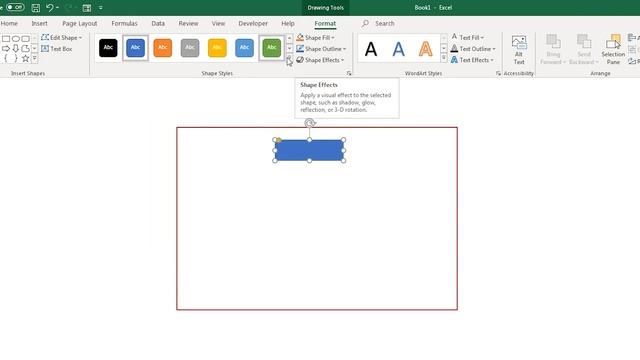640x360 pixels.
Task: Go to the Formulas tab
Action: pos(124,24)
